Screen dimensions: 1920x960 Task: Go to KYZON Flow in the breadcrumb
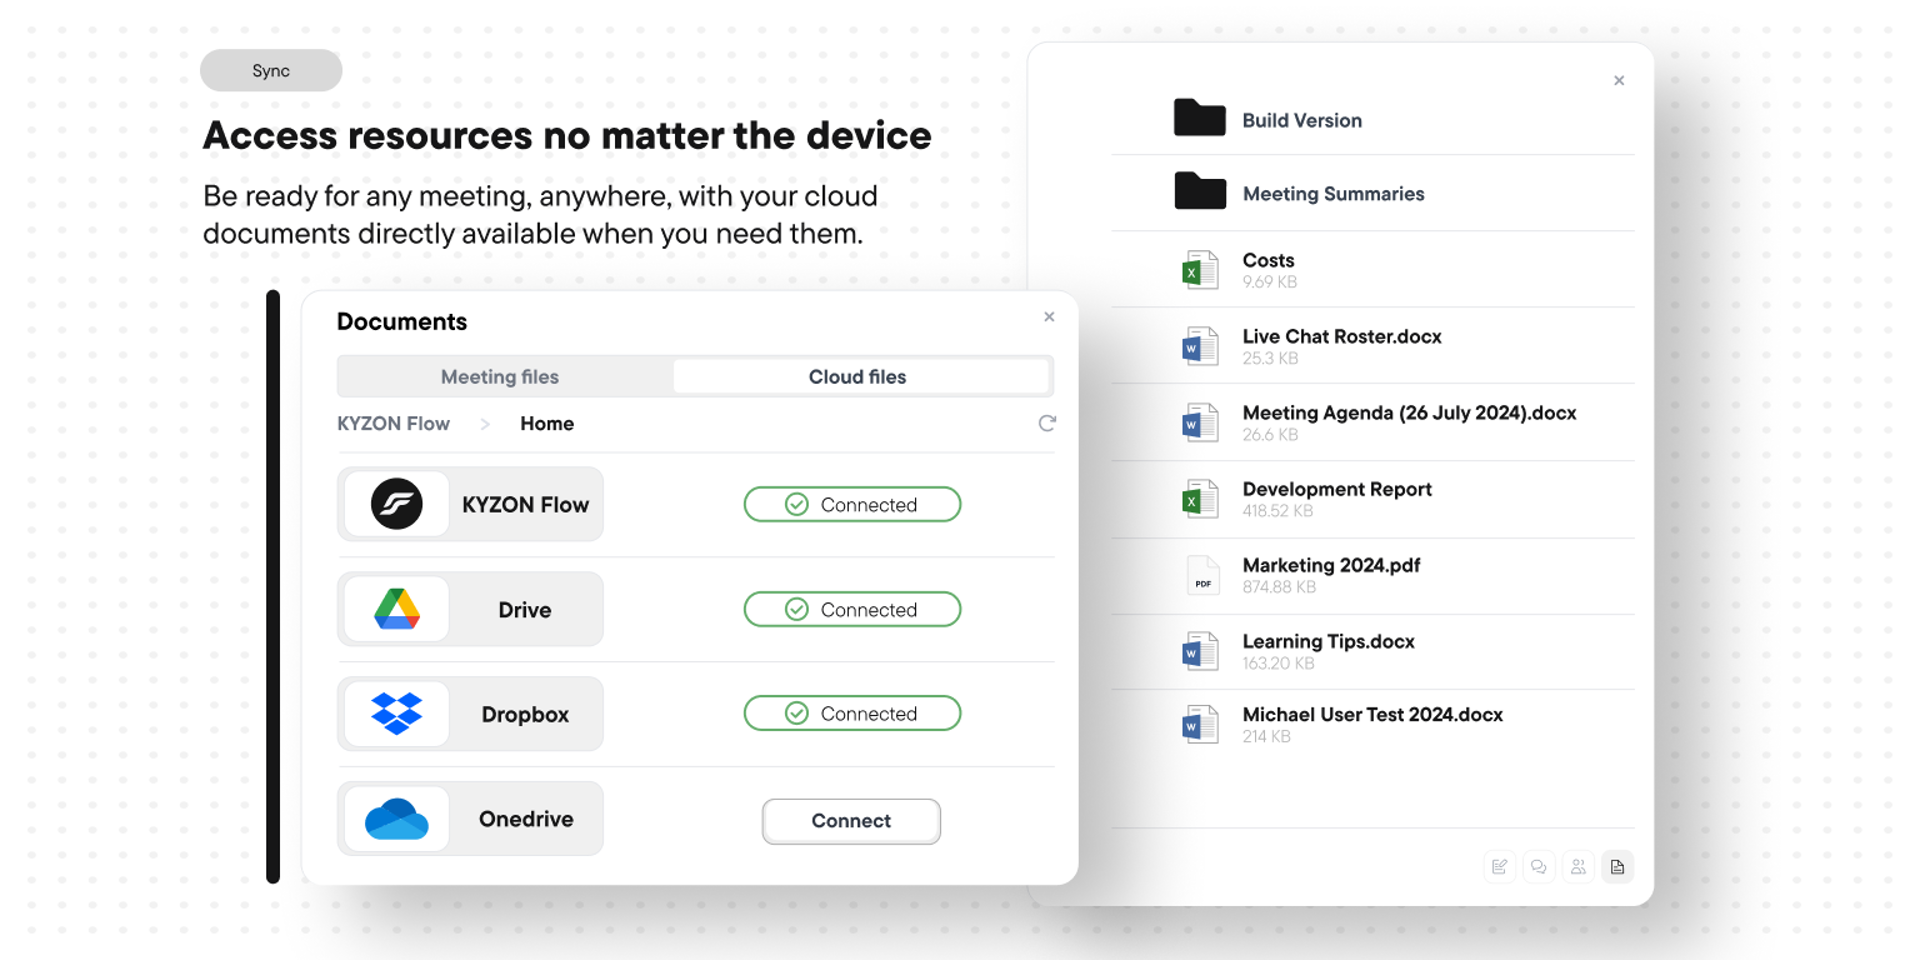pyautogui.click(x=393, y=424)
